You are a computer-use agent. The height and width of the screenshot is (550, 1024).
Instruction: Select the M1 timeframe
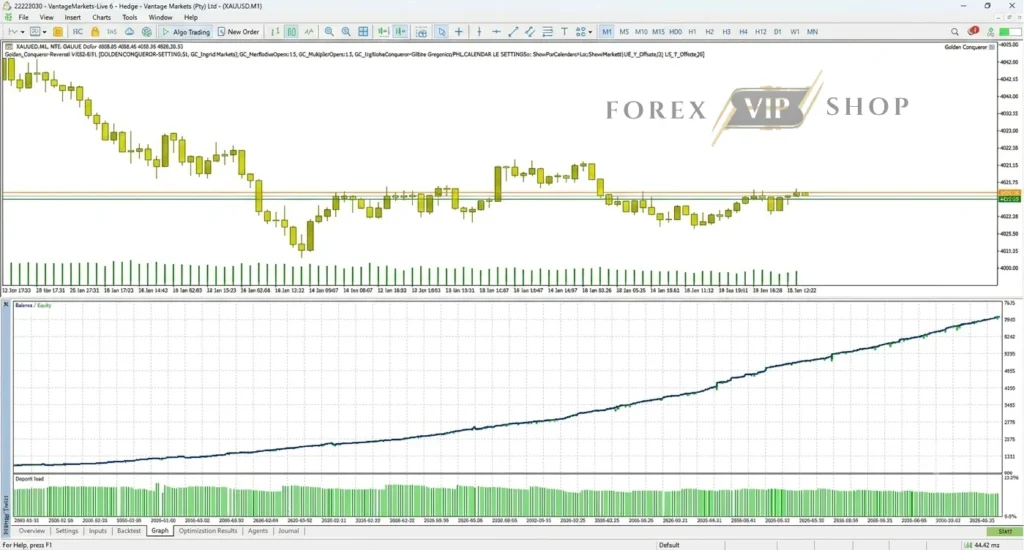(x=607, y=31)
